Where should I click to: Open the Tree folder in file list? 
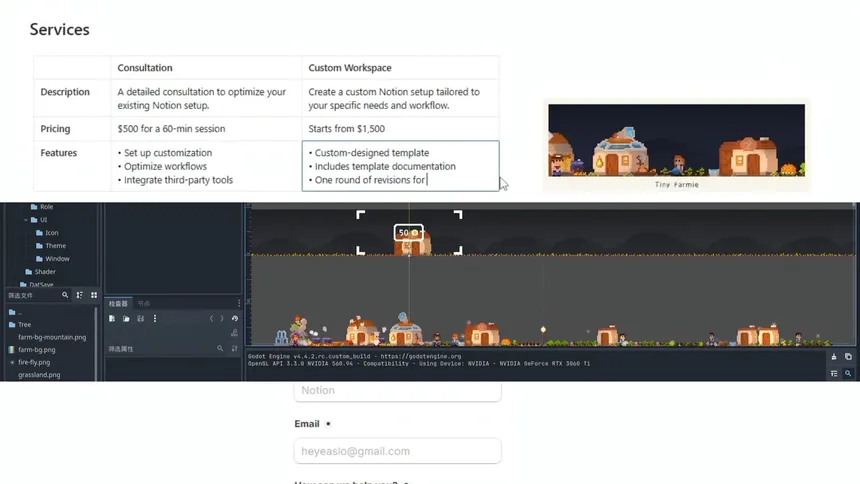(20, 324)
